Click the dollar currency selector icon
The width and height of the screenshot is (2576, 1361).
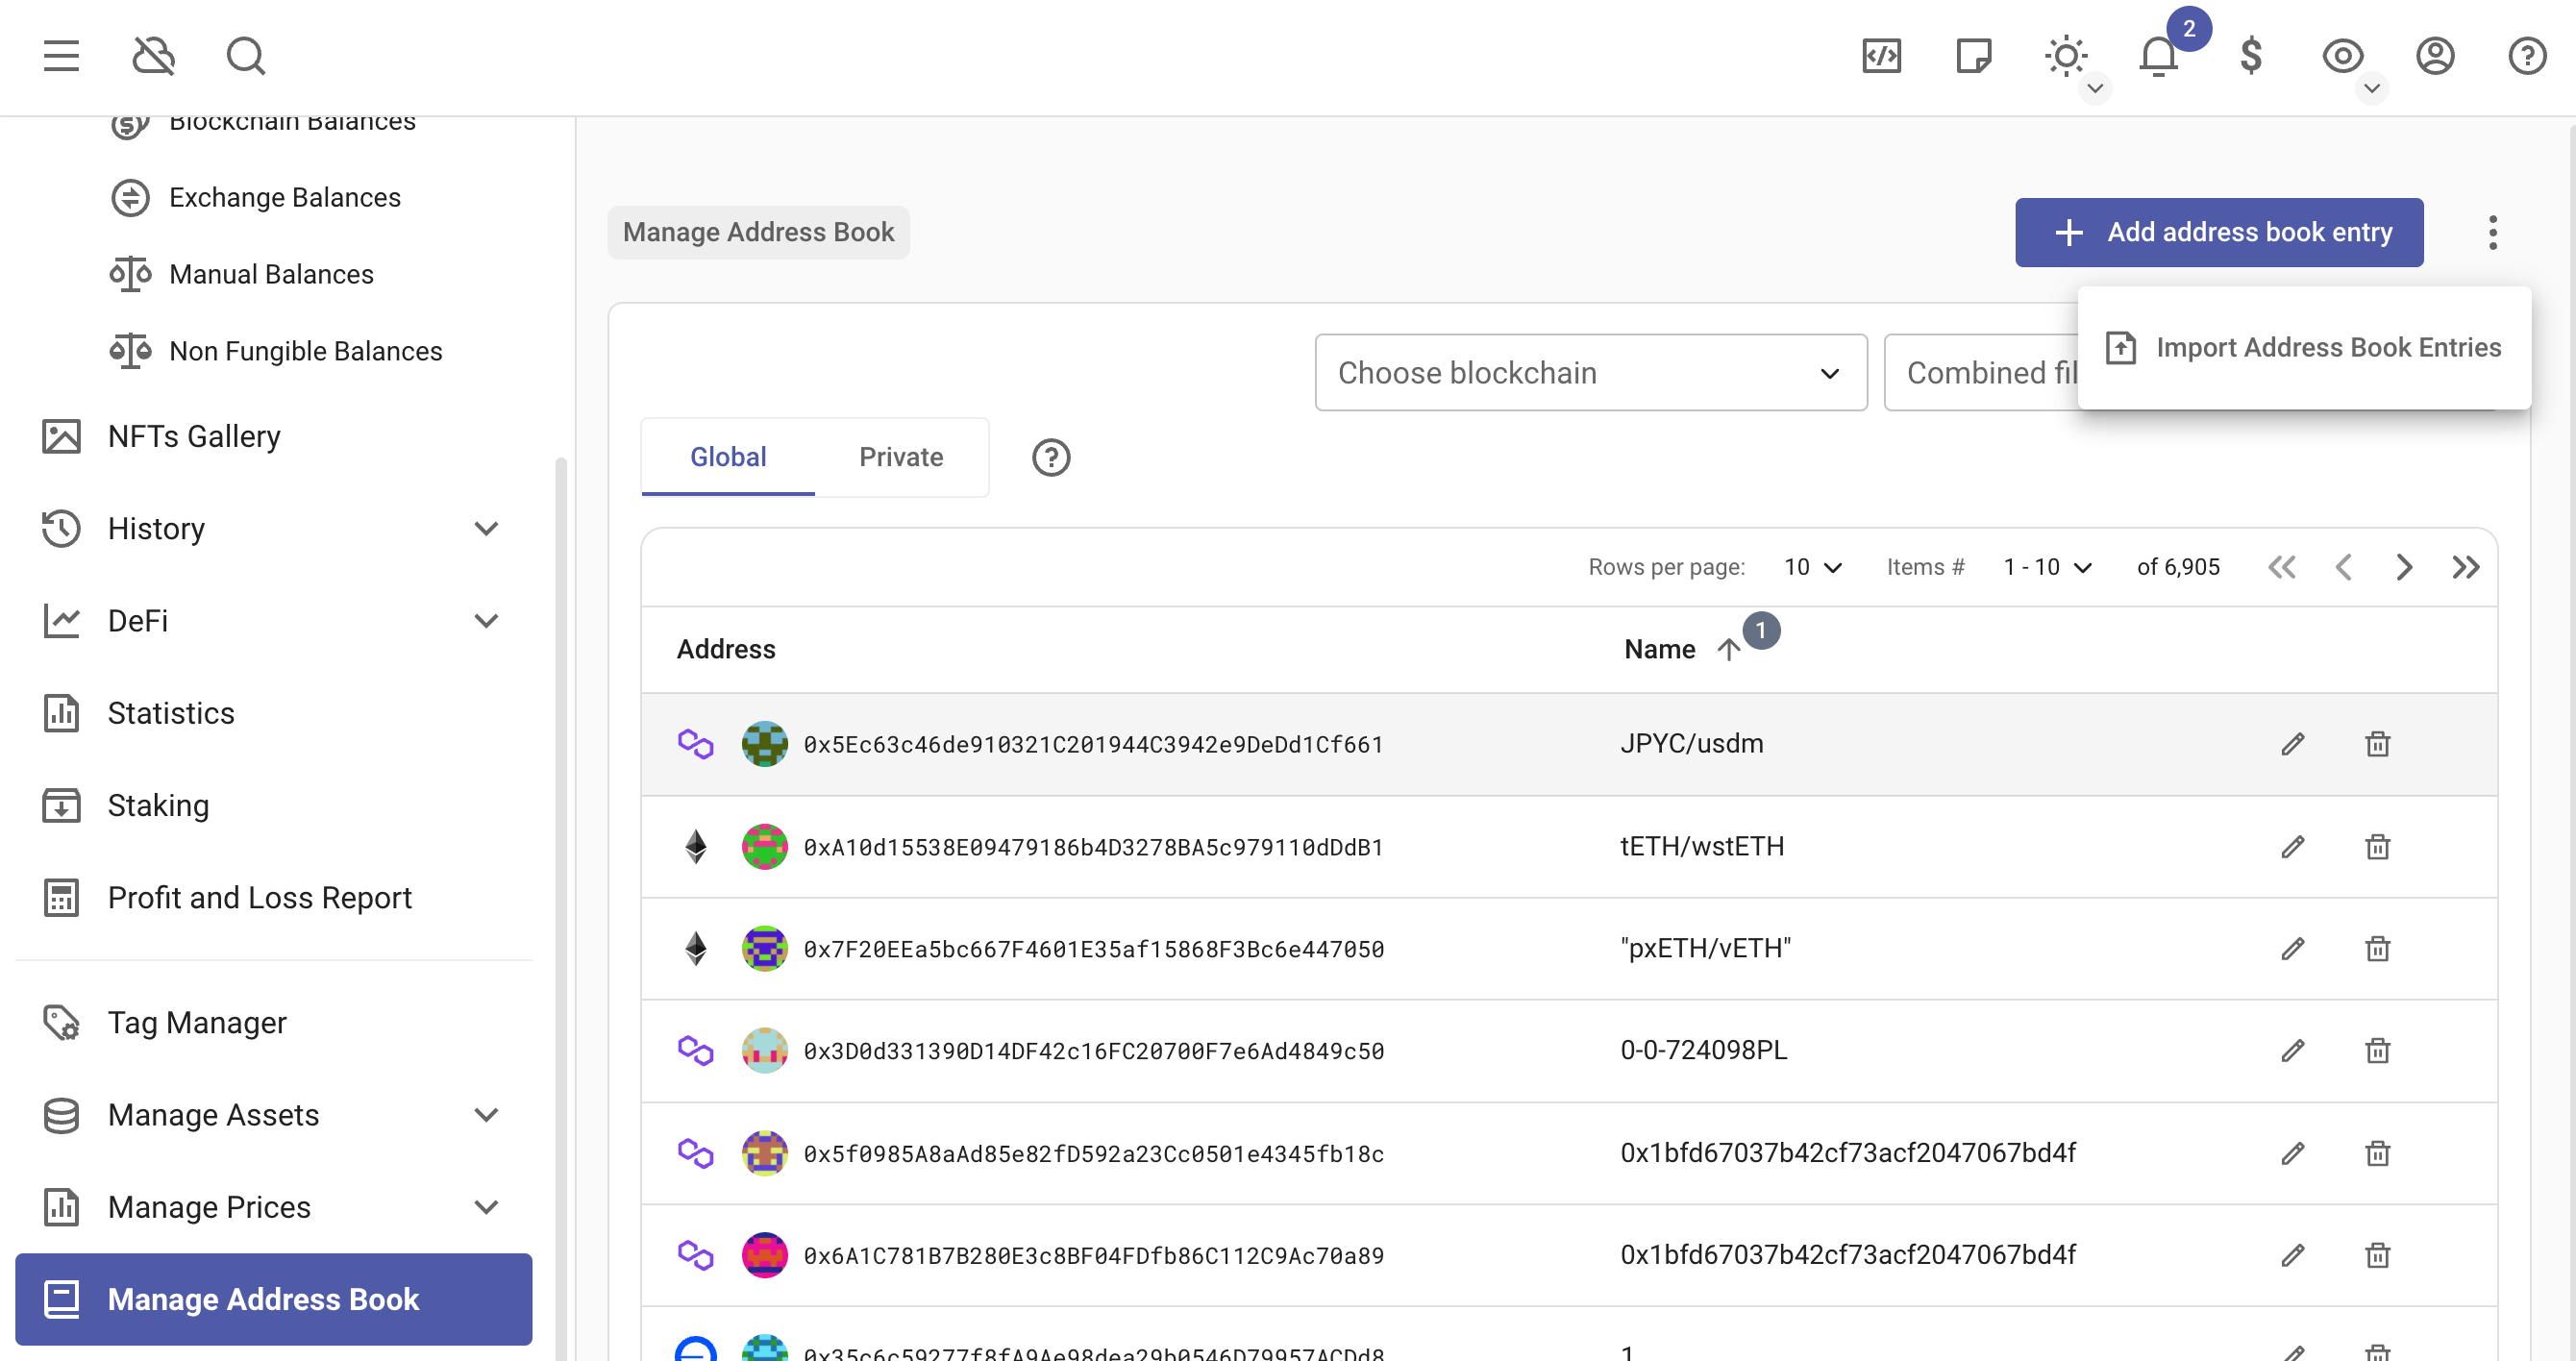2251,56
